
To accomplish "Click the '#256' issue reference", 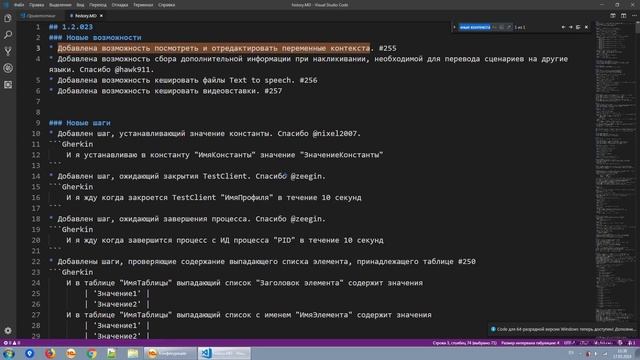I will 308,80.
